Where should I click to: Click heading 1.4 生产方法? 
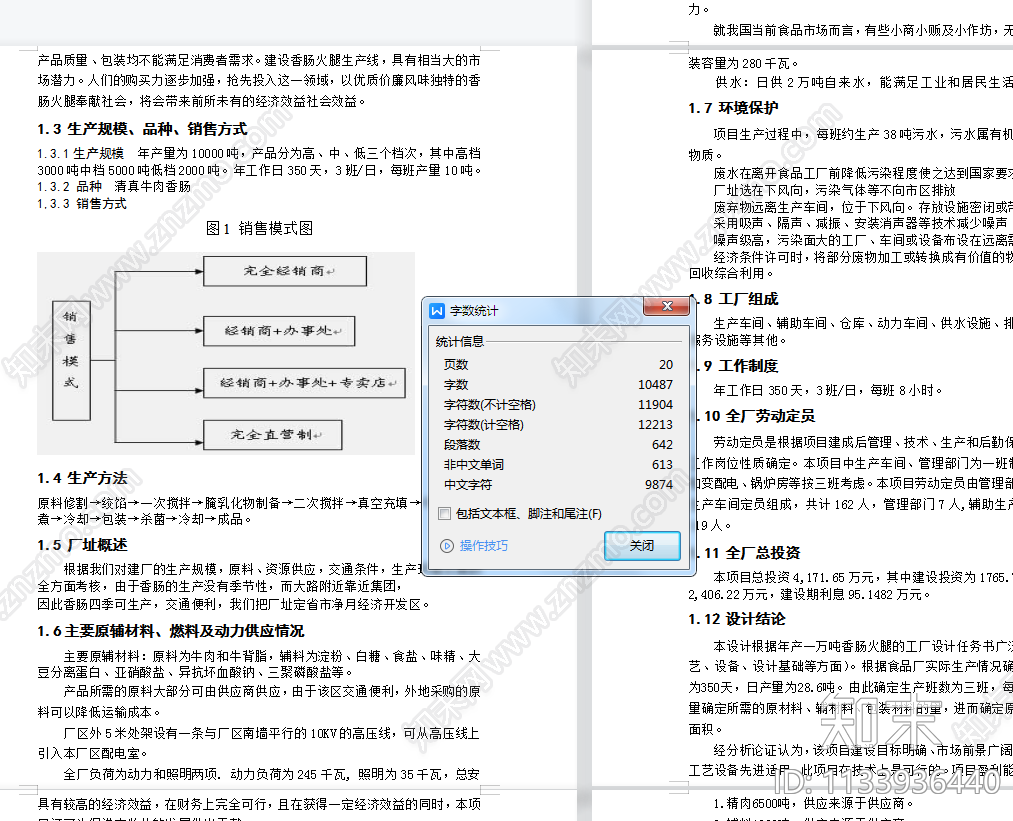pyautogui.click(x=82, y=478)
